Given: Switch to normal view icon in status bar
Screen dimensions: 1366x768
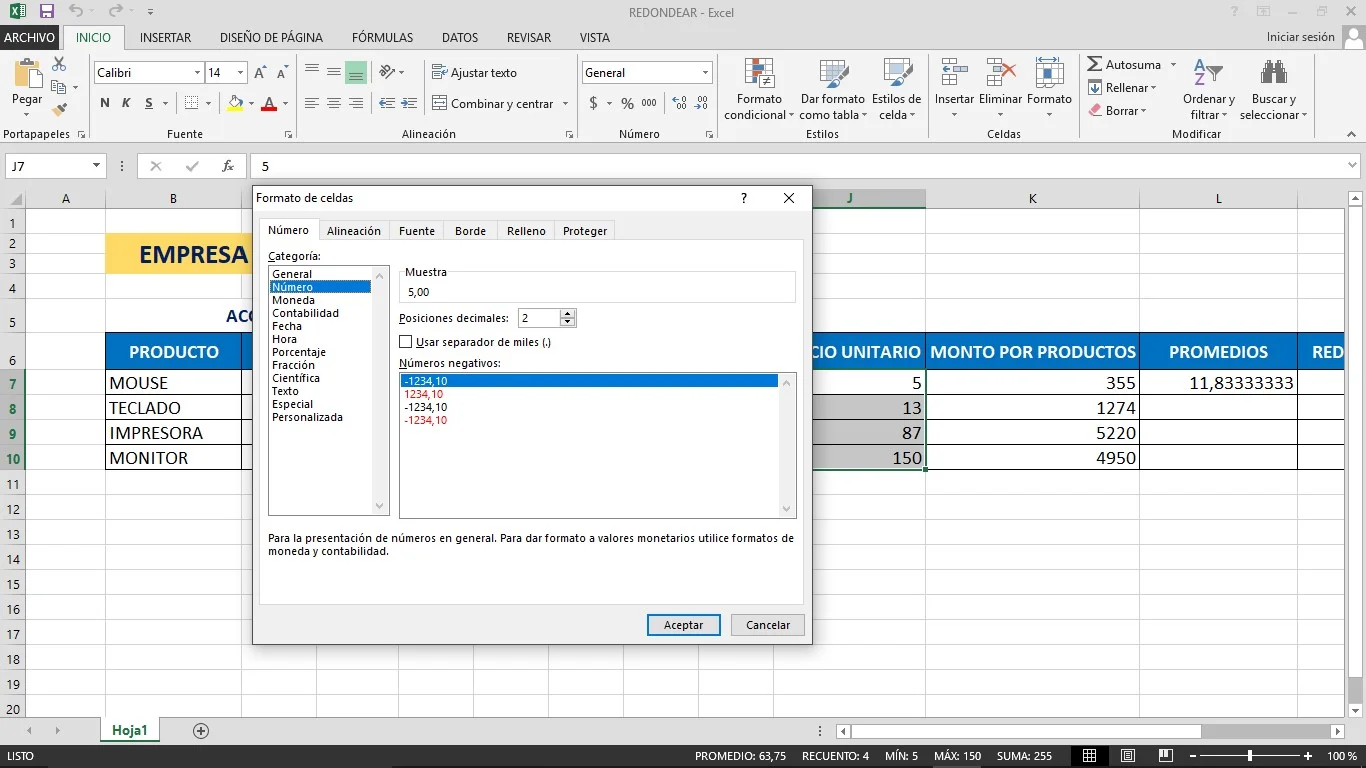Looking at the screenshot, I should 1090,756.
